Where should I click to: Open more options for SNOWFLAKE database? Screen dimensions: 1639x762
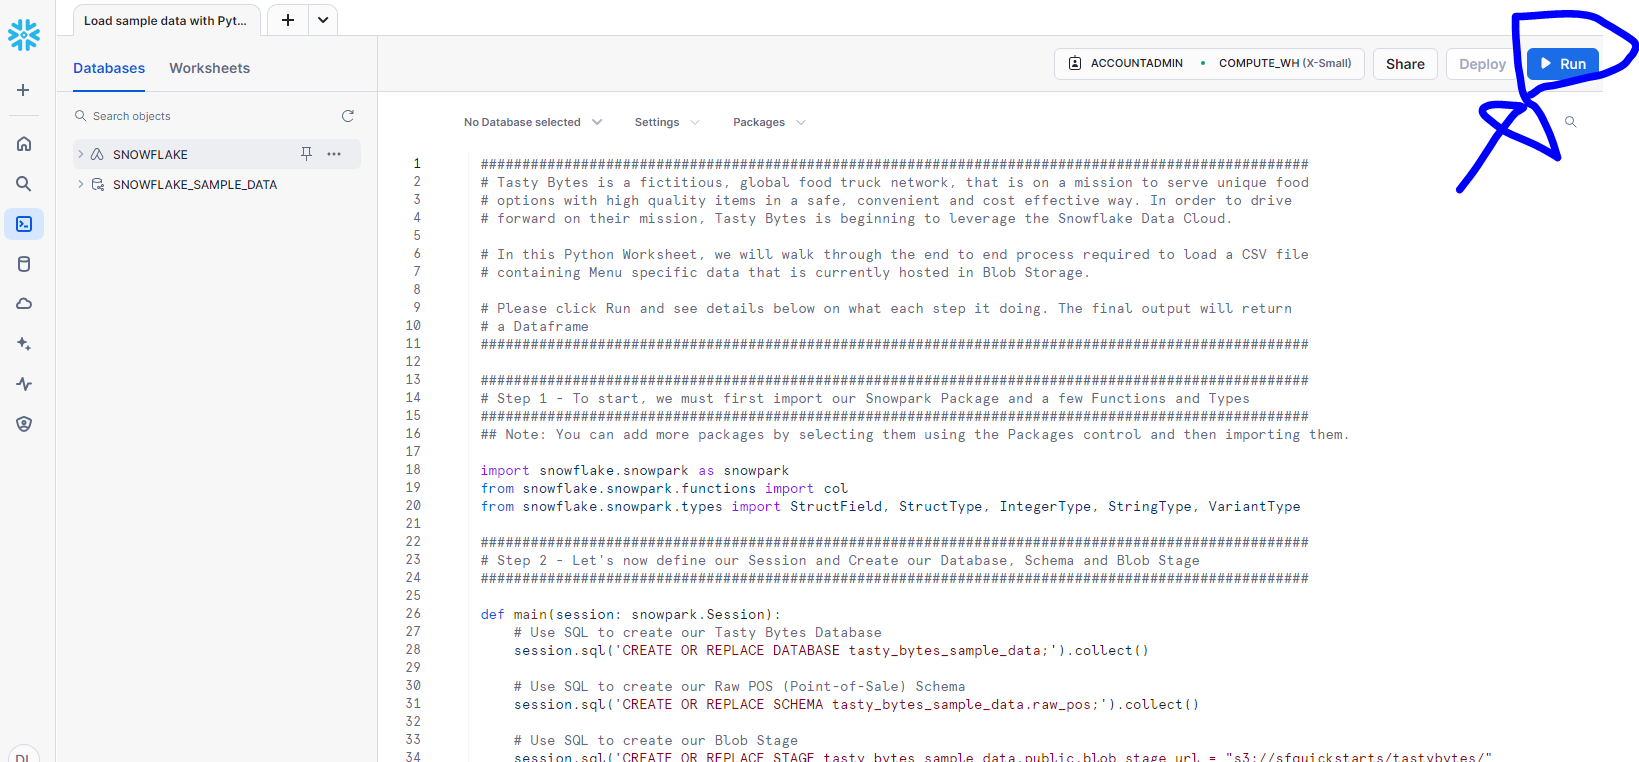pos(334,154)
